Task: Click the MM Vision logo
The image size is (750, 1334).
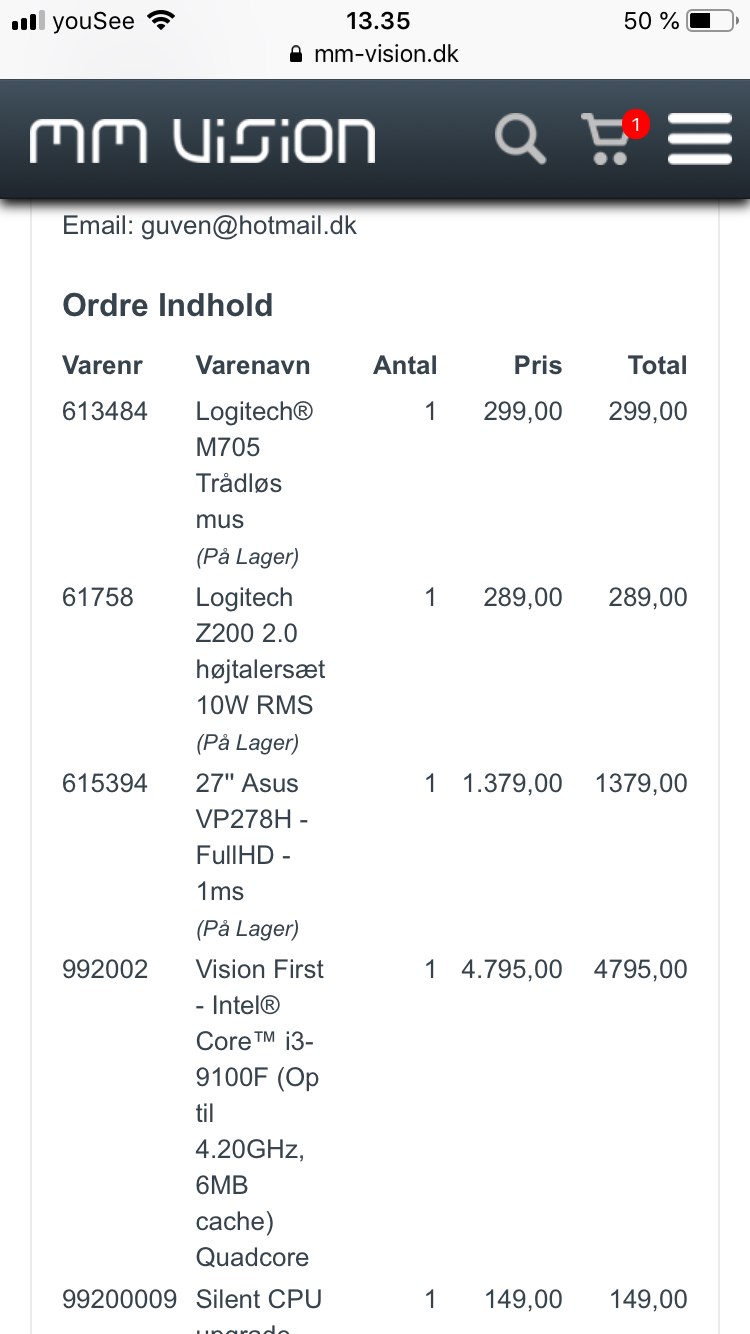Action: coord(202,141)
